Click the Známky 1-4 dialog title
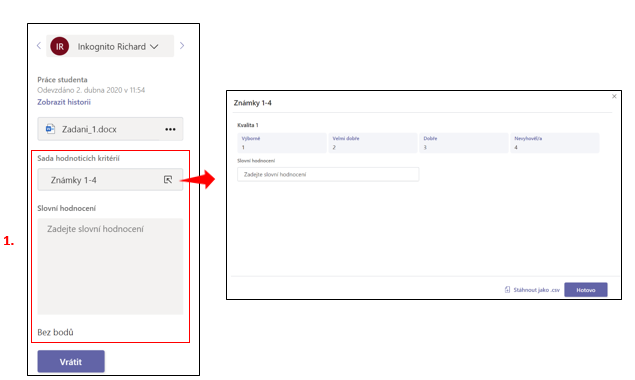The width and height of the screenshot is (635, 380). click(252, 103)
